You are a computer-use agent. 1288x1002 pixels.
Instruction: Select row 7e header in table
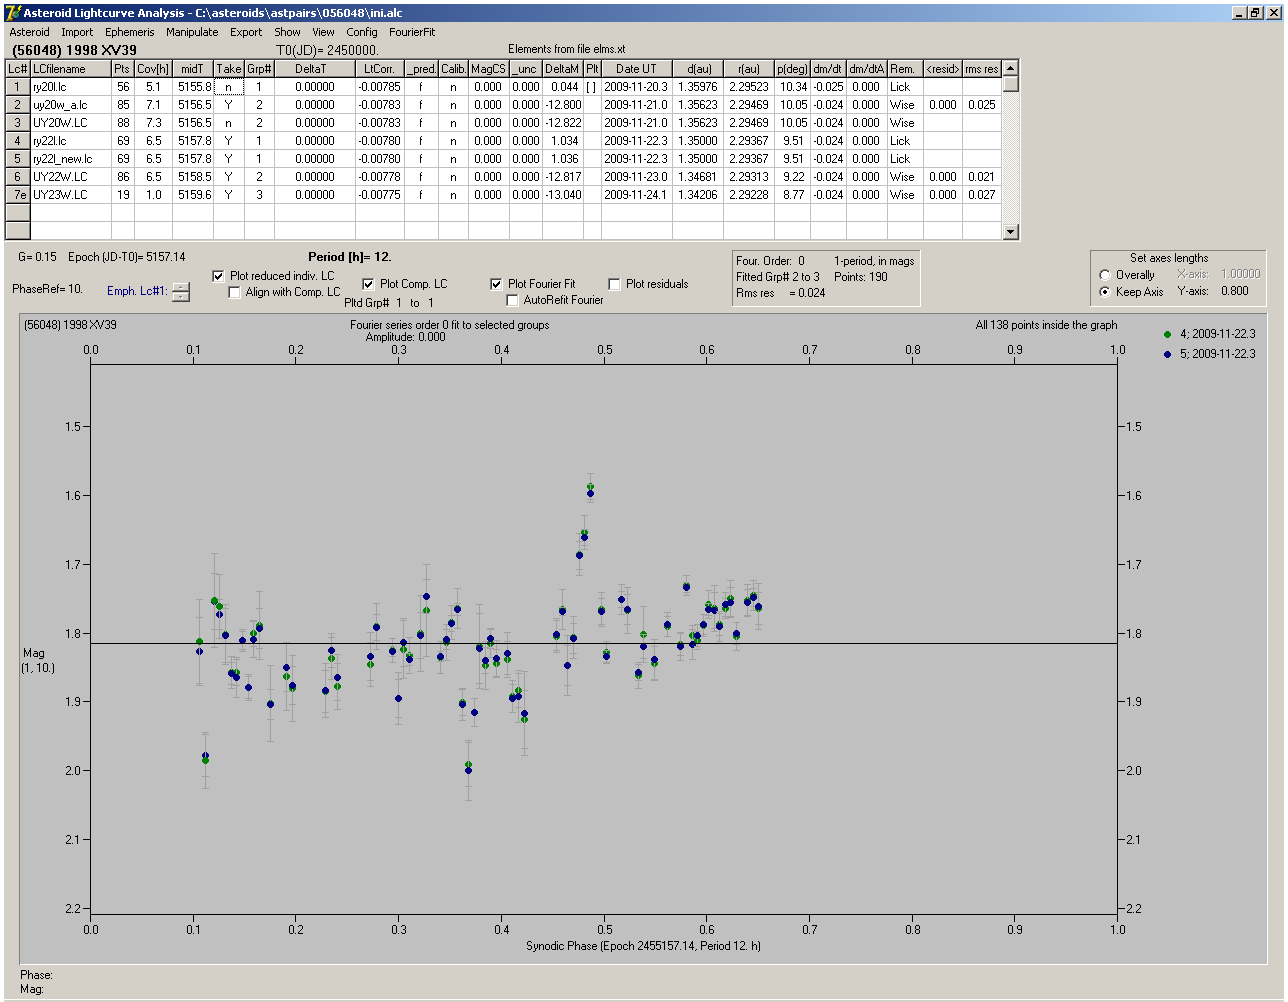(x=17, y=195)
